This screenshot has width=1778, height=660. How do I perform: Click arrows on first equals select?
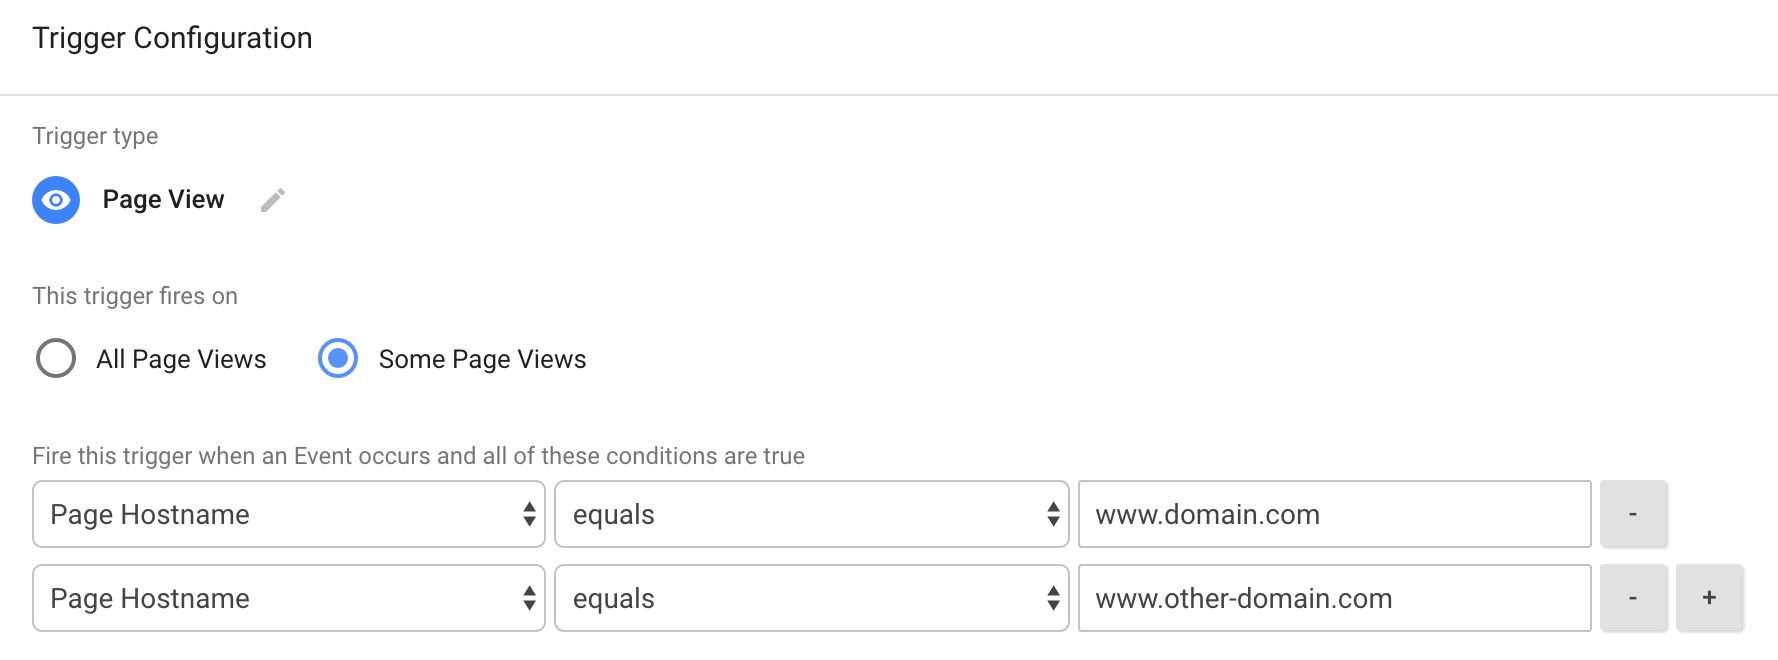(1053, 514)
